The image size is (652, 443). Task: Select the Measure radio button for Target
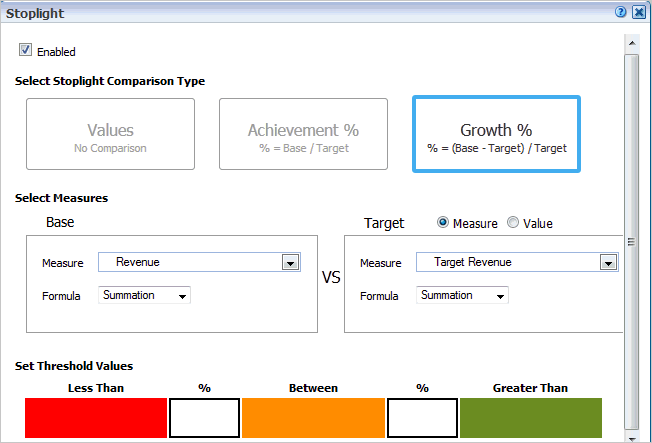tap(443, 223)
